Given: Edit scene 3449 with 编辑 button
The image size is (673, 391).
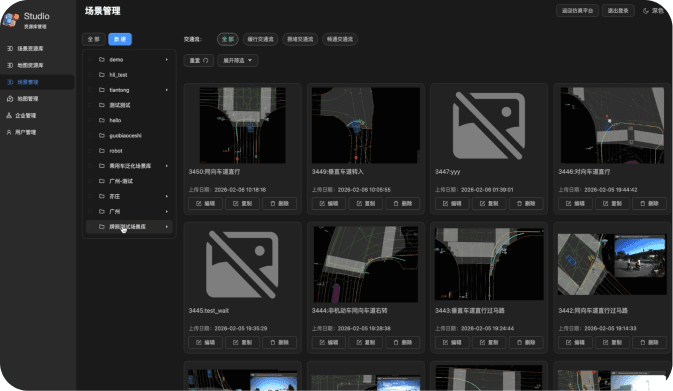Looking at the screenshot, I should (329, 203).
